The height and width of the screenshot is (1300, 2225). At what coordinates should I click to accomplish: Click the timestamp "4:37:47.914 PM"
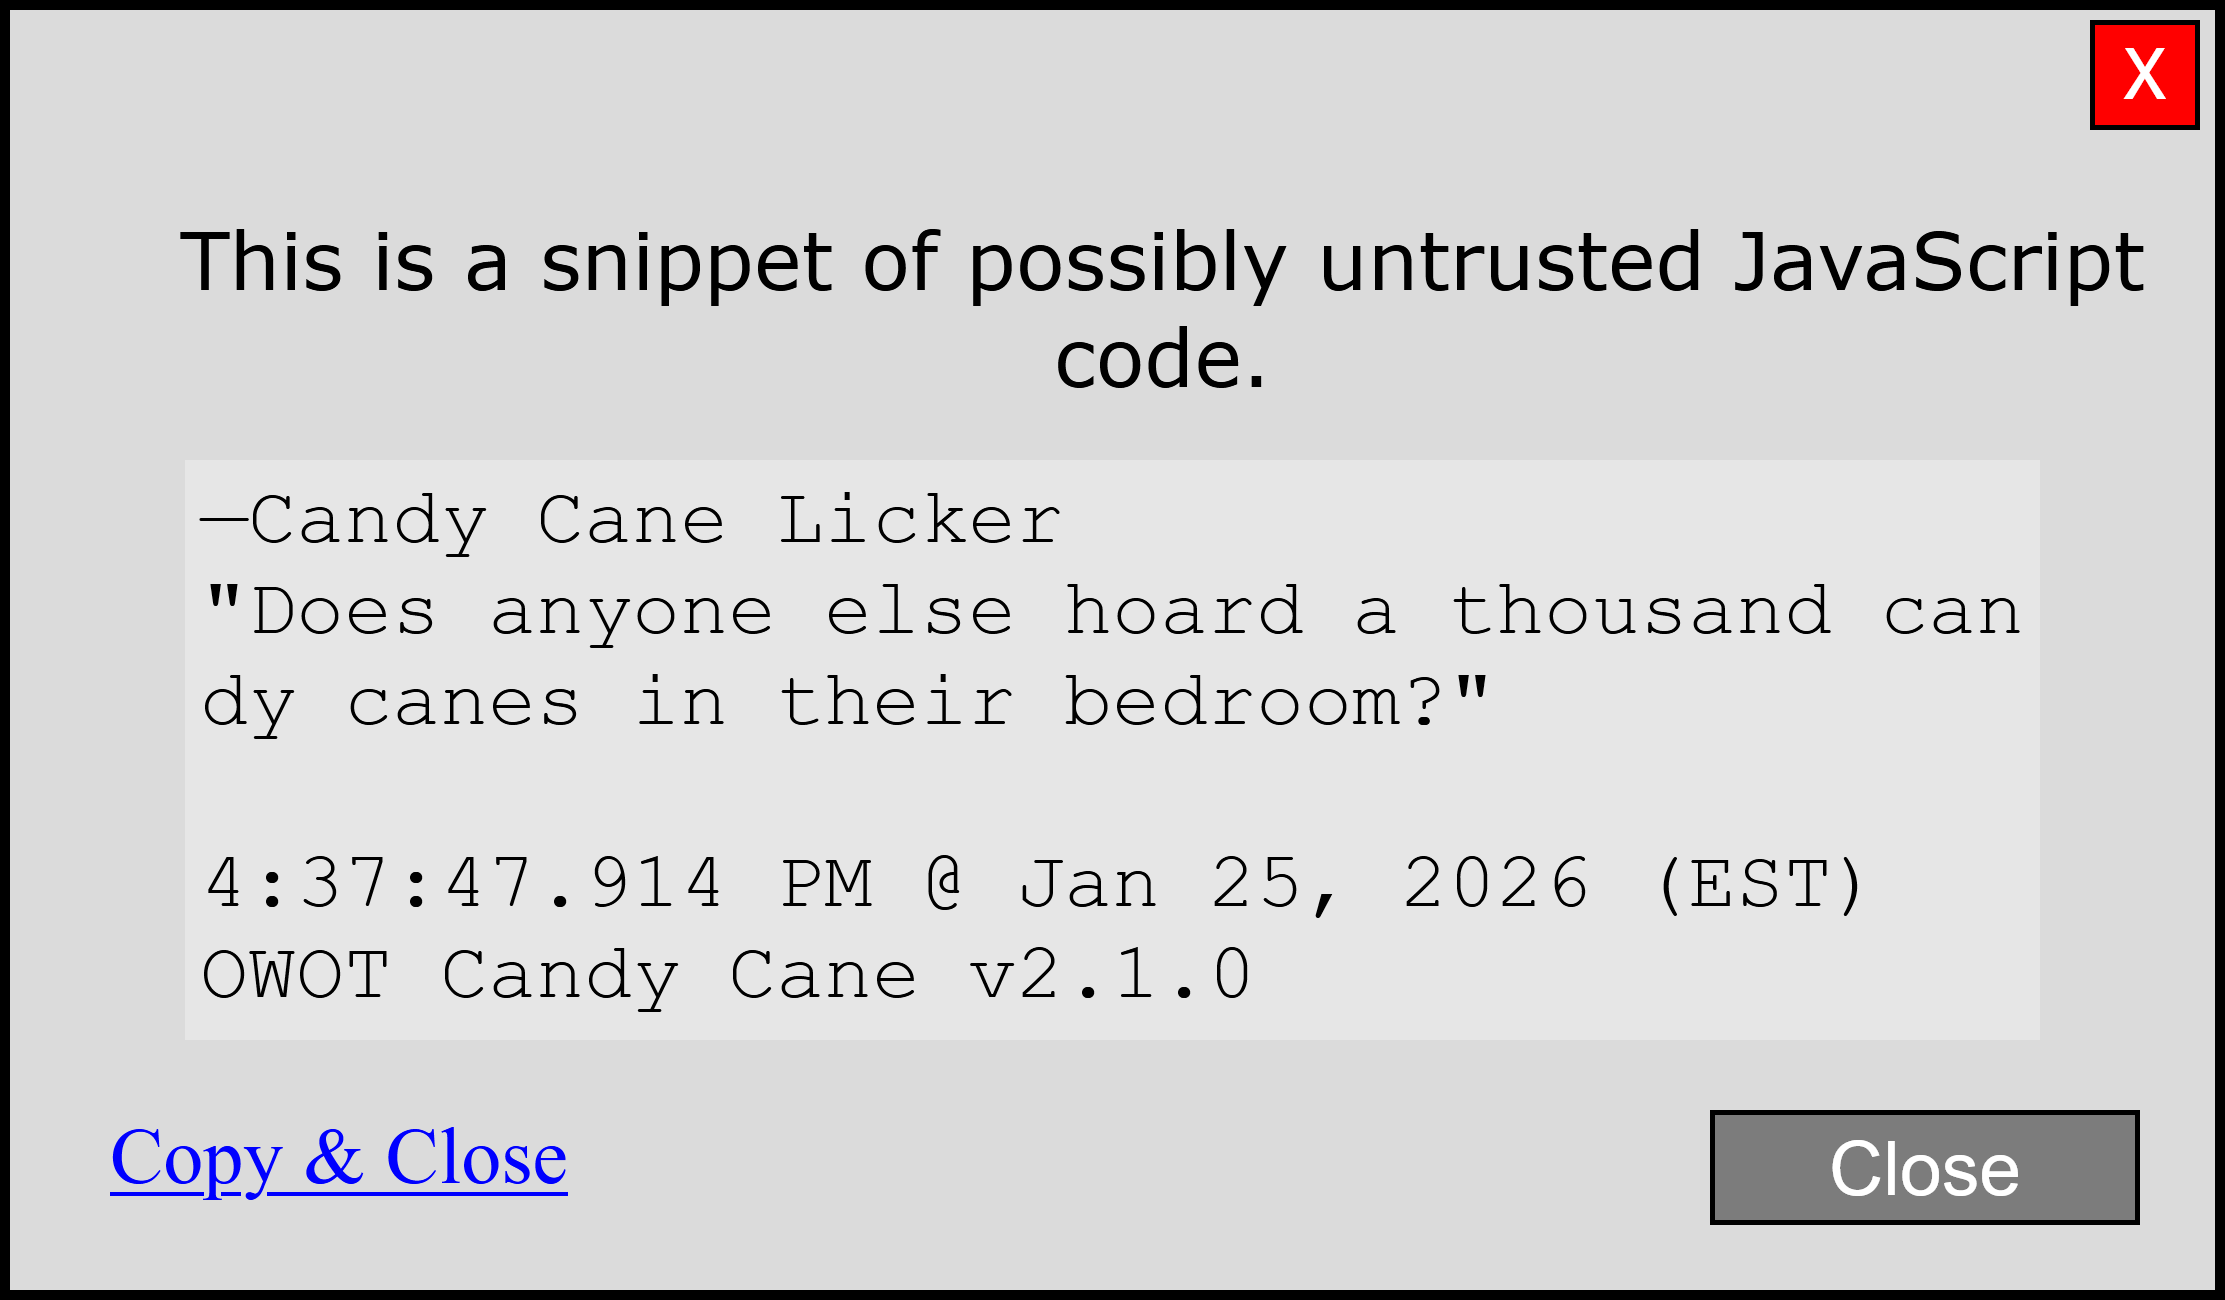[x=538, y=884]
